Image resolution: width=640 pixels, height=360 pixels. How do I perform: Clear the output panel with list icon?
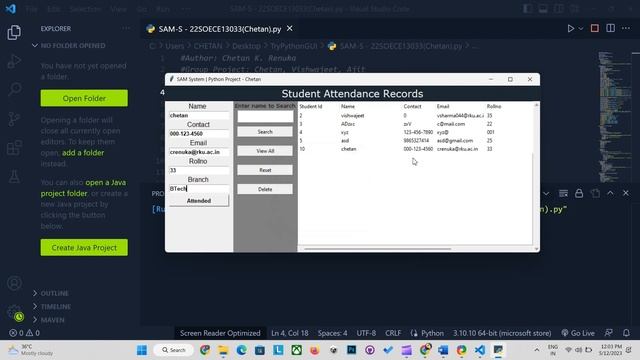click(563, 193)
